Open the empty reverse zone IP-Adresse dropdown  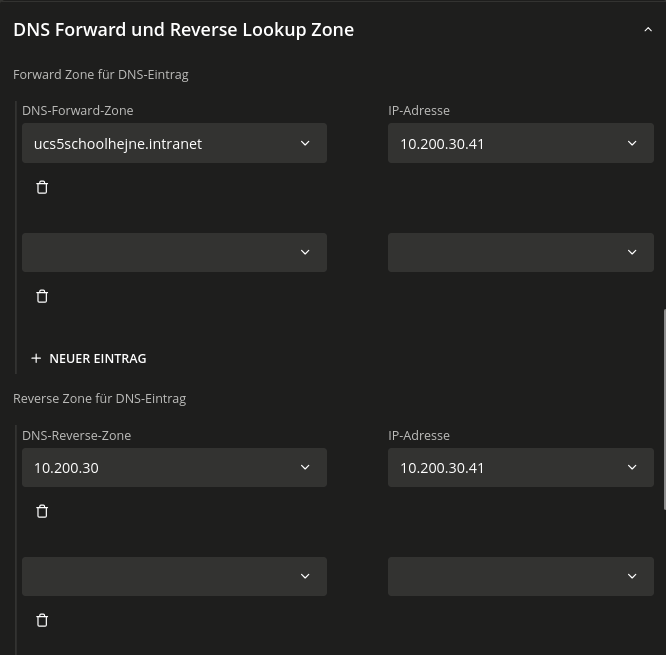(520, 576)
